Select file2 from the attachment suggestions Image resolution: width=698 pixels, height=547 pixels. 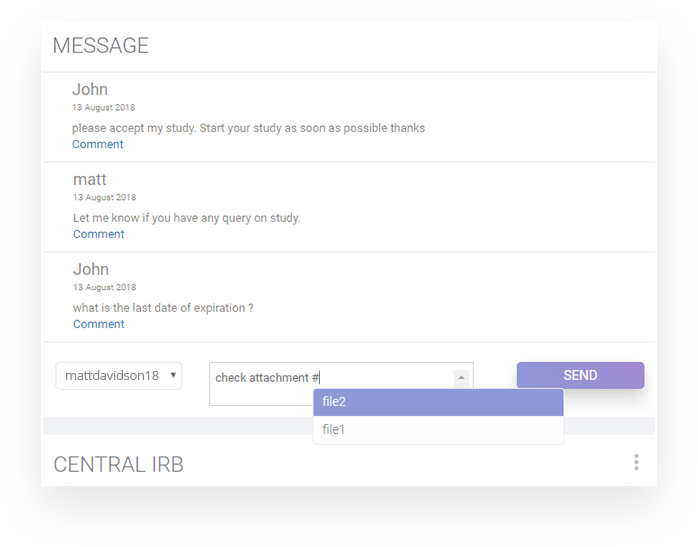[x=438, y=402]
